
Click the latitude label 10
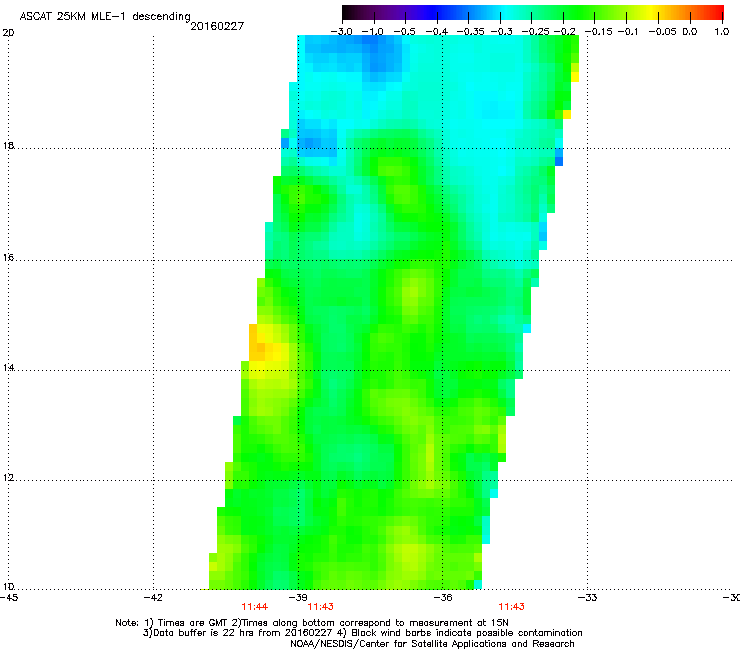pyautogui.click(x=8, y=587)
